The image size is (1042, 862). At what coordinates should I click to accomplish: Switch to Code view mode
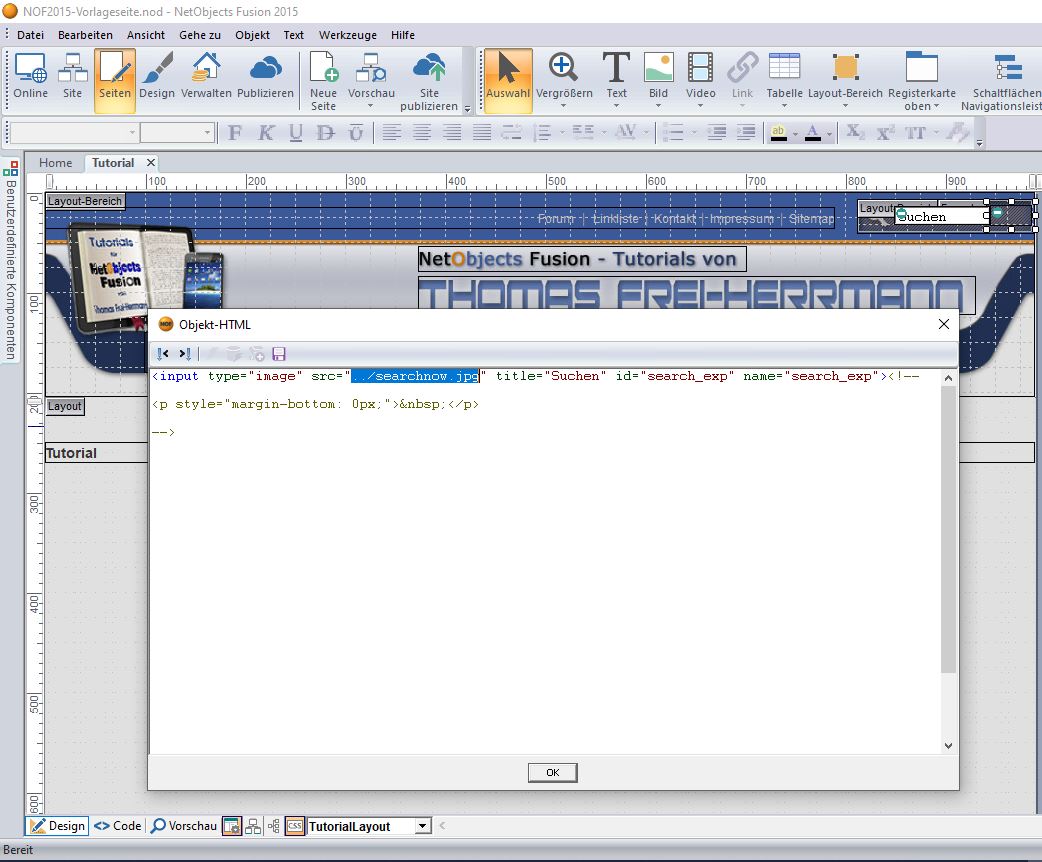pyautogui.click(x=118, y=826)
